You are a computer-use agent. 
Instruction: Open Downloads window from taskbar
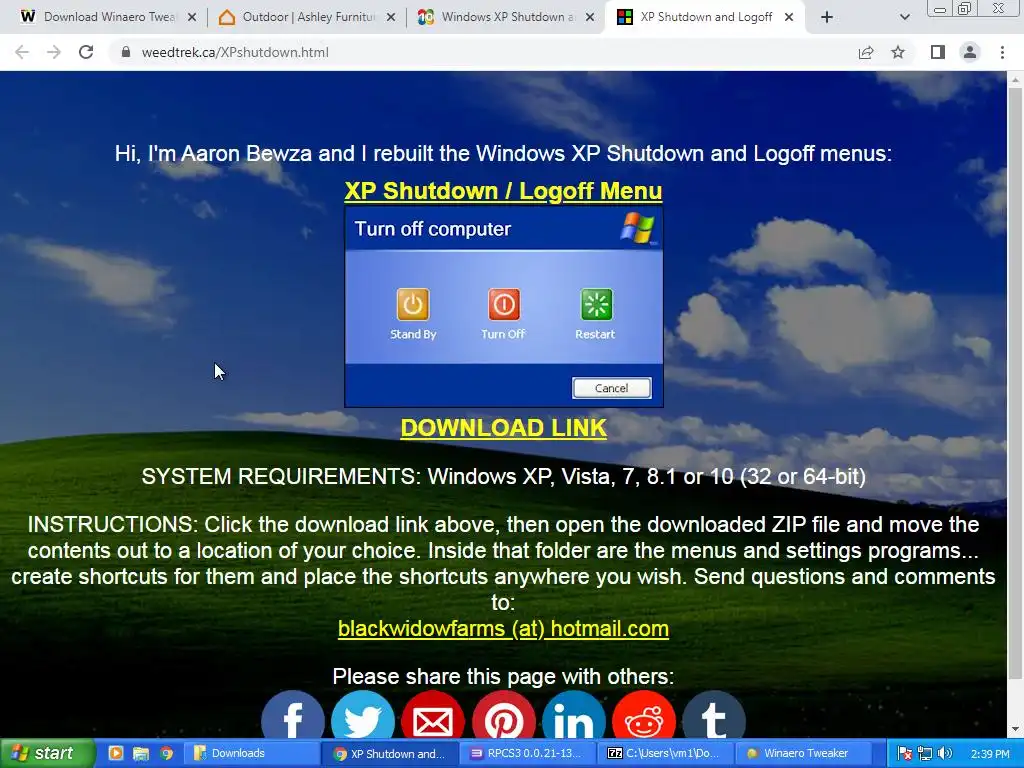click(x=250, y=754)
